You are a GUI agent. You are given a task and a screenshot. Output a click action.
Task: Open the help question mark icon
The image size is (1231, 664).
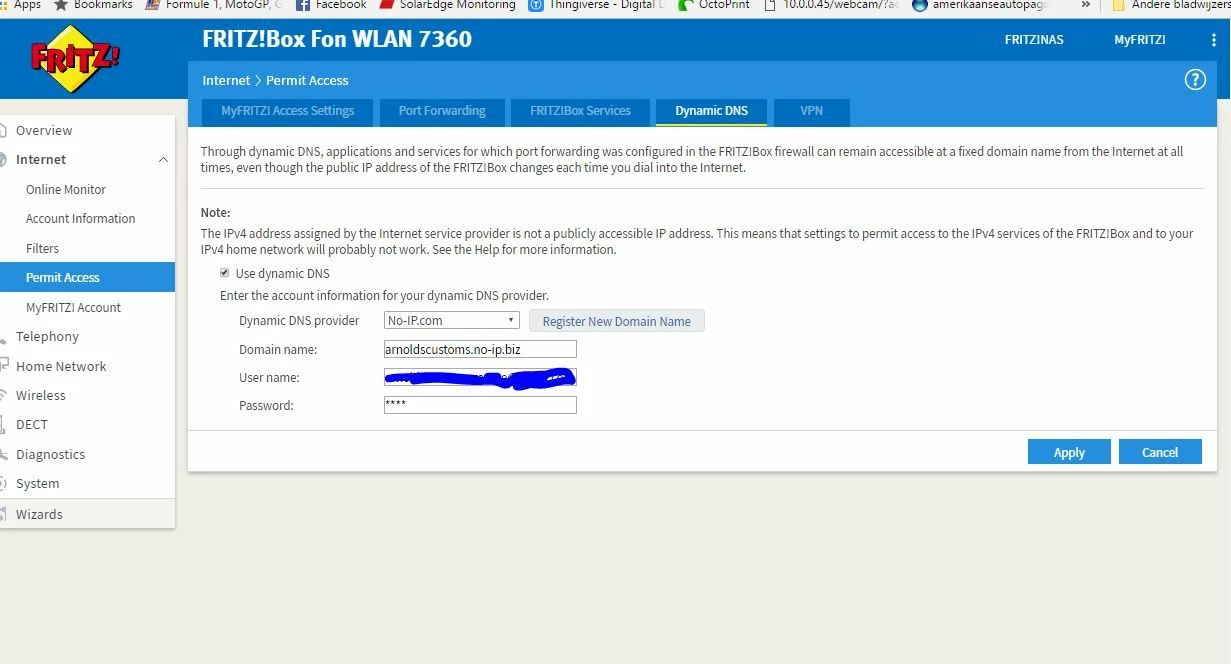pyautogui.click(x=1195, y=80)
